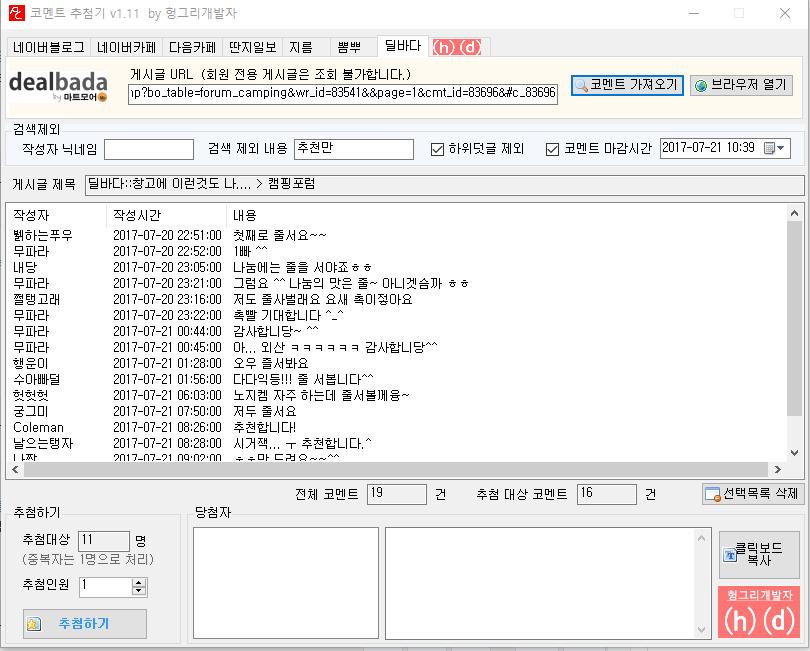Click the 코멘트 가져오기 button
This screenshot has height=651, width=810.
coord(628,85)
